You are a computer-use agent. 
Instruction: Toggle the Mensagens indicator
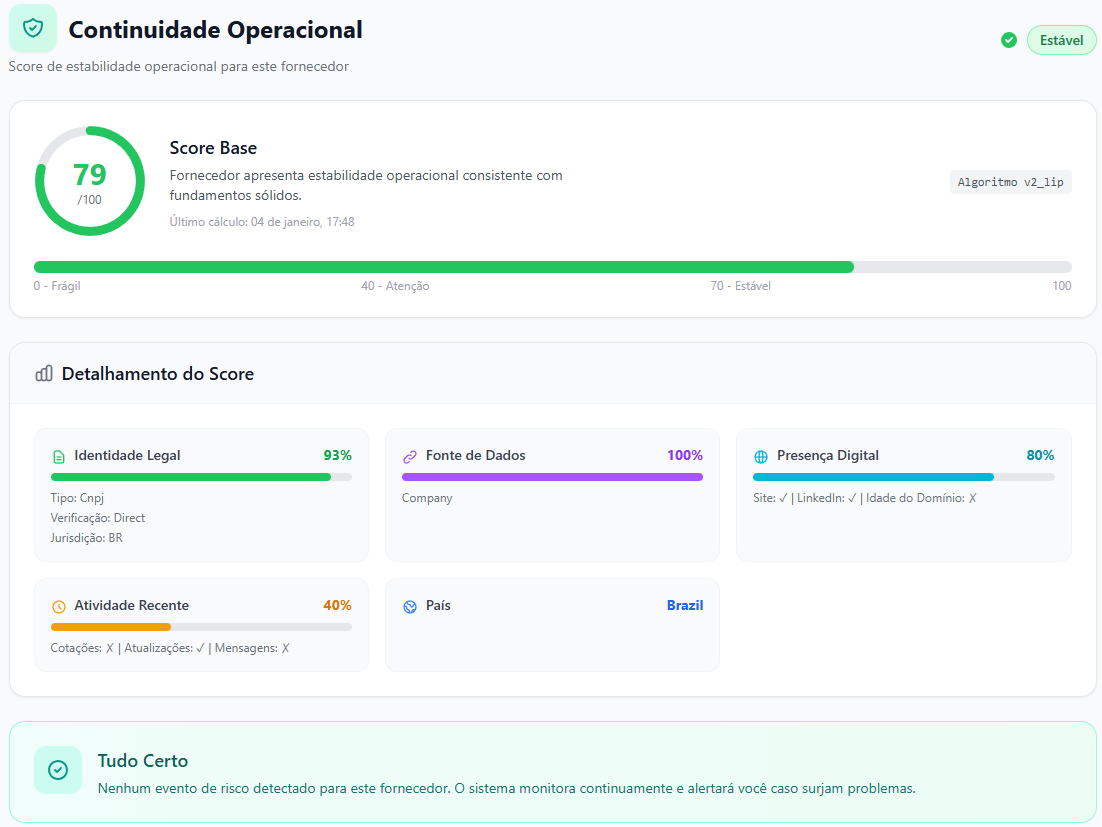pyautogui.click(x=284, y=647)
